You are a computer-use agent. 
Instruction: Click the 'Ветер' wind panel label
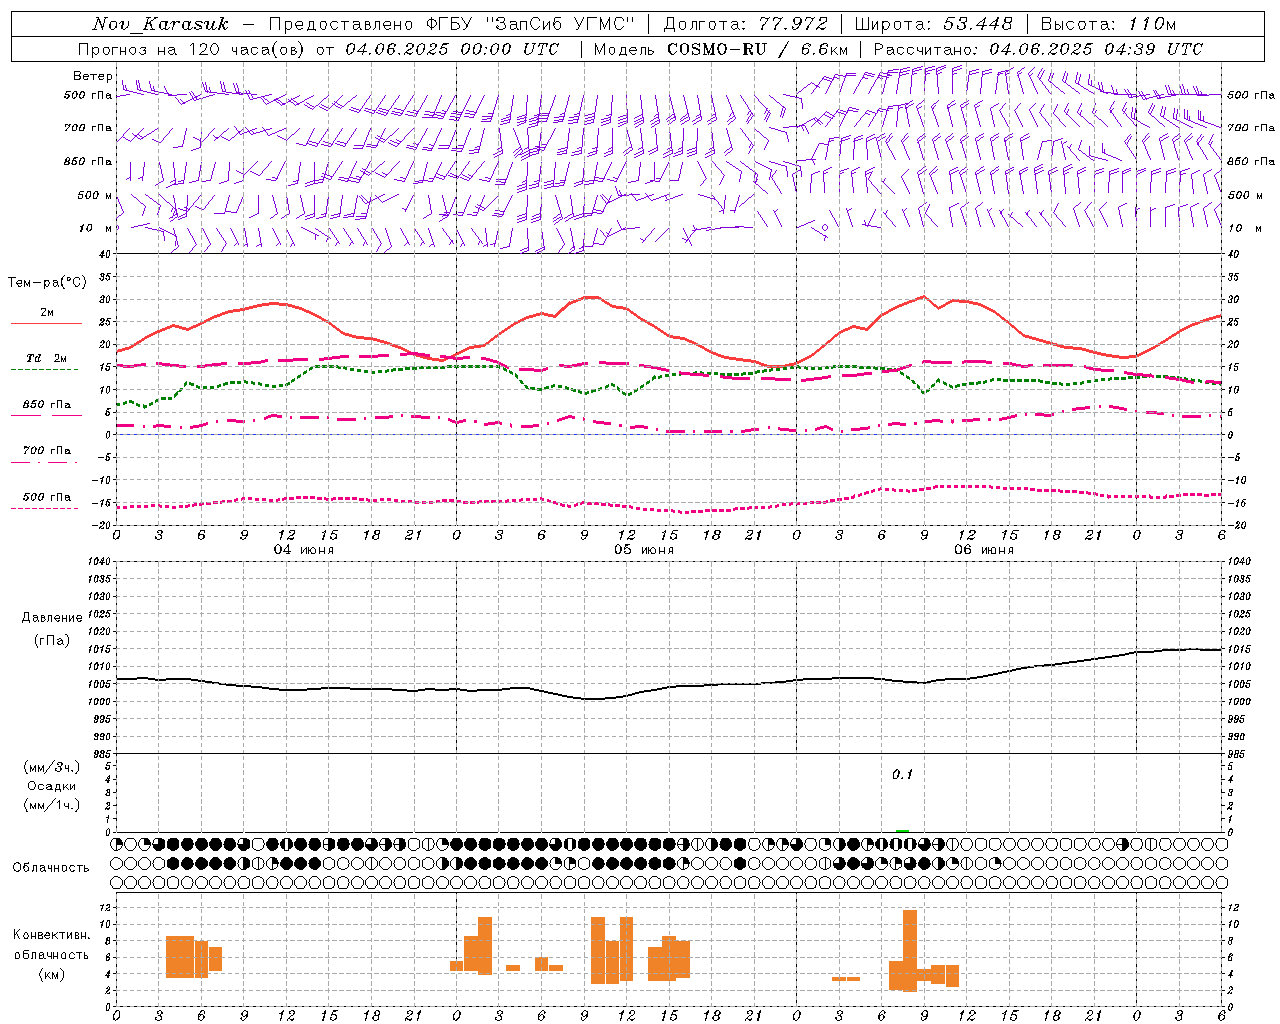pos(92,76)
